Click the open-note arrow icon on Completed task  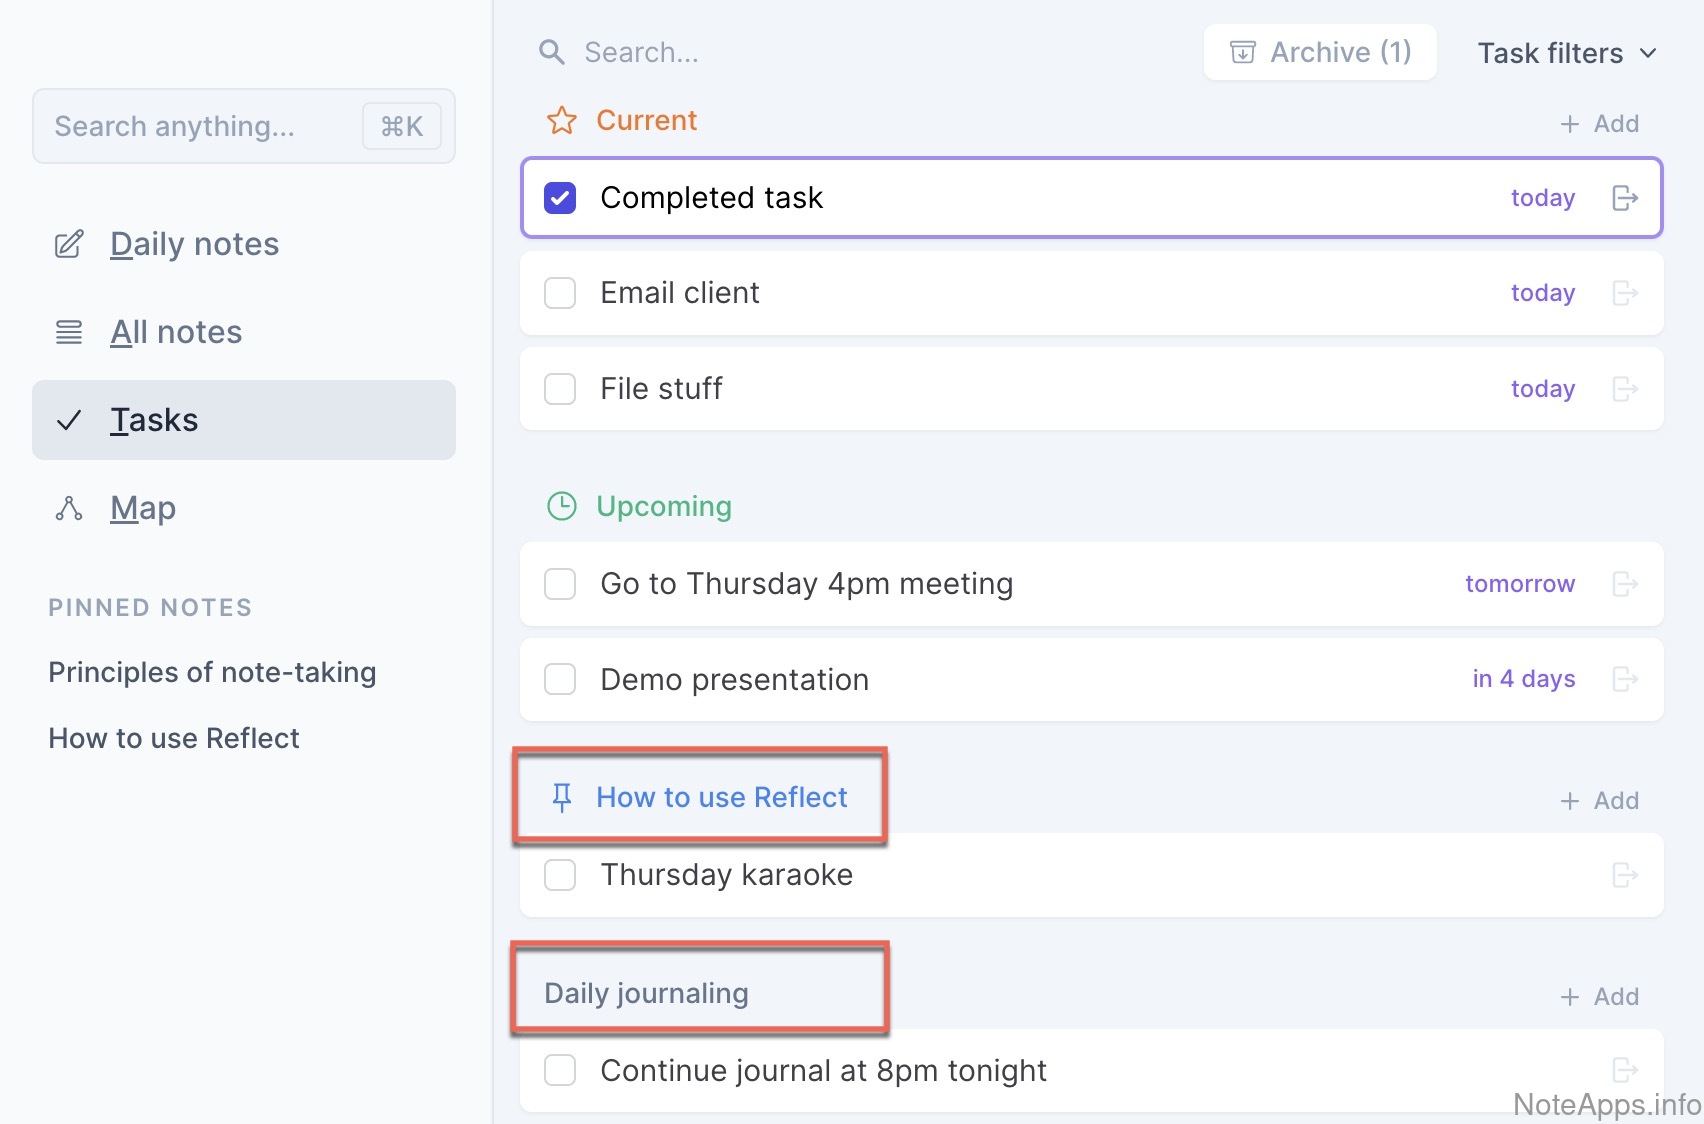(x=1625, y=198)
